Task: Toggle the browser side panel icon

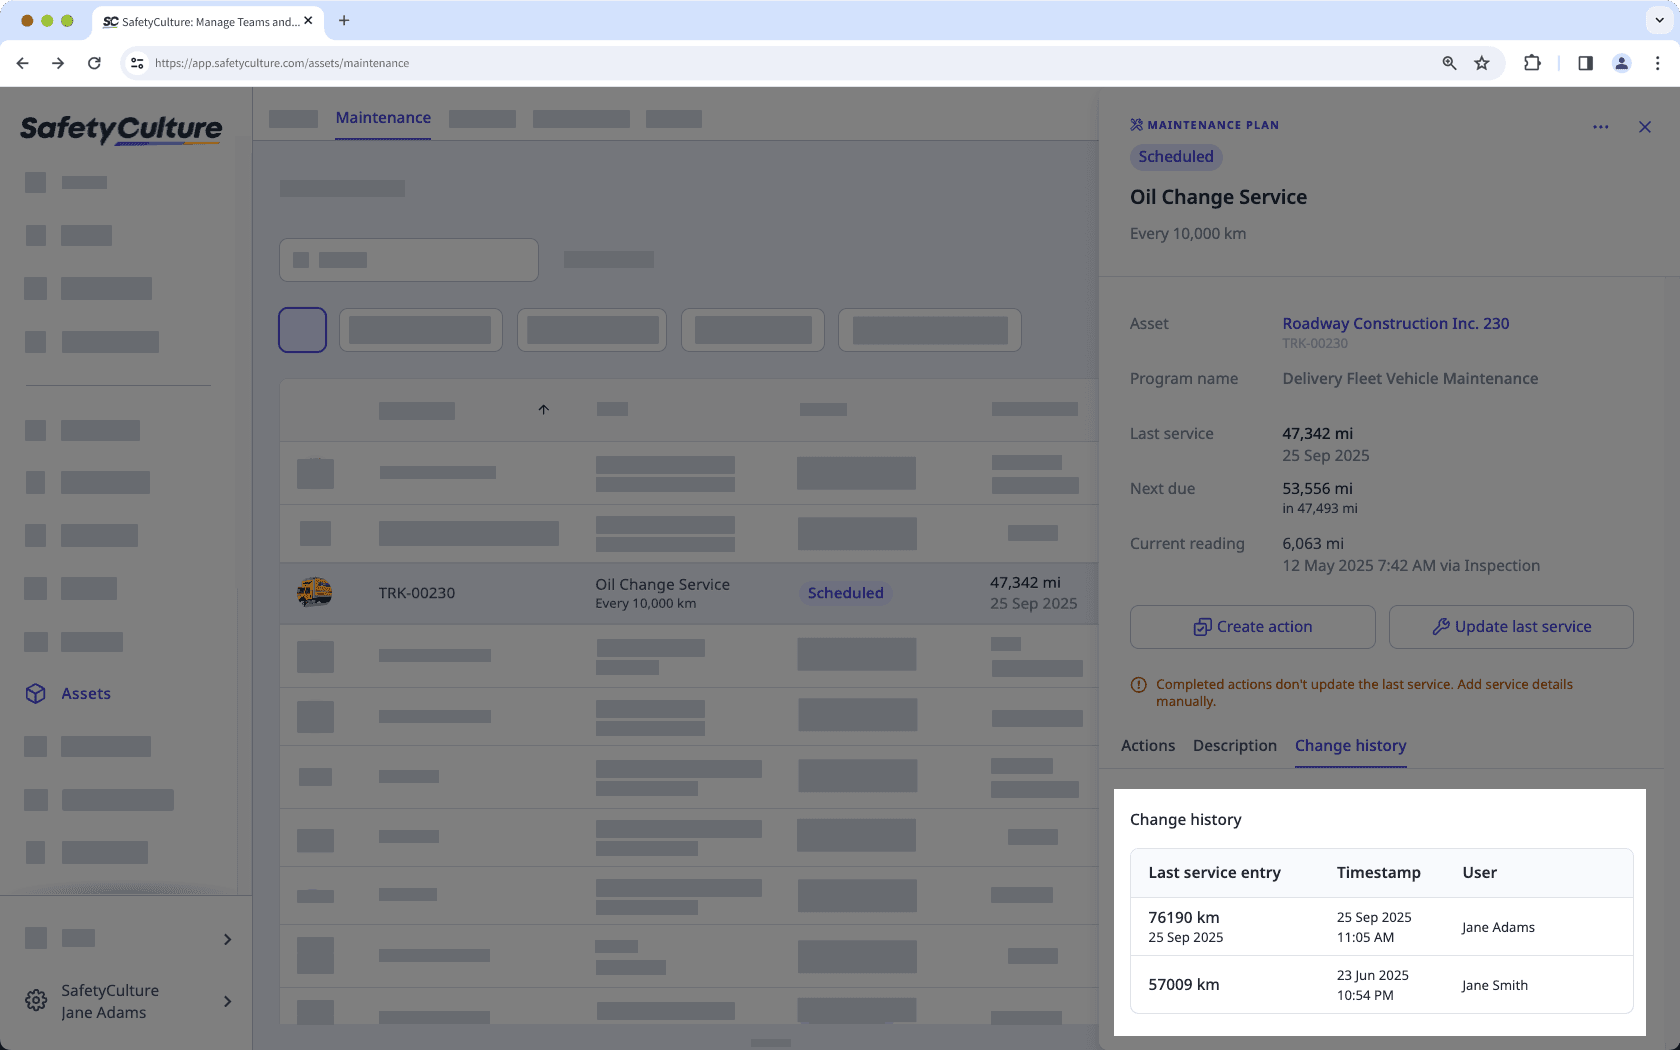Action: tap(1584, 62)
